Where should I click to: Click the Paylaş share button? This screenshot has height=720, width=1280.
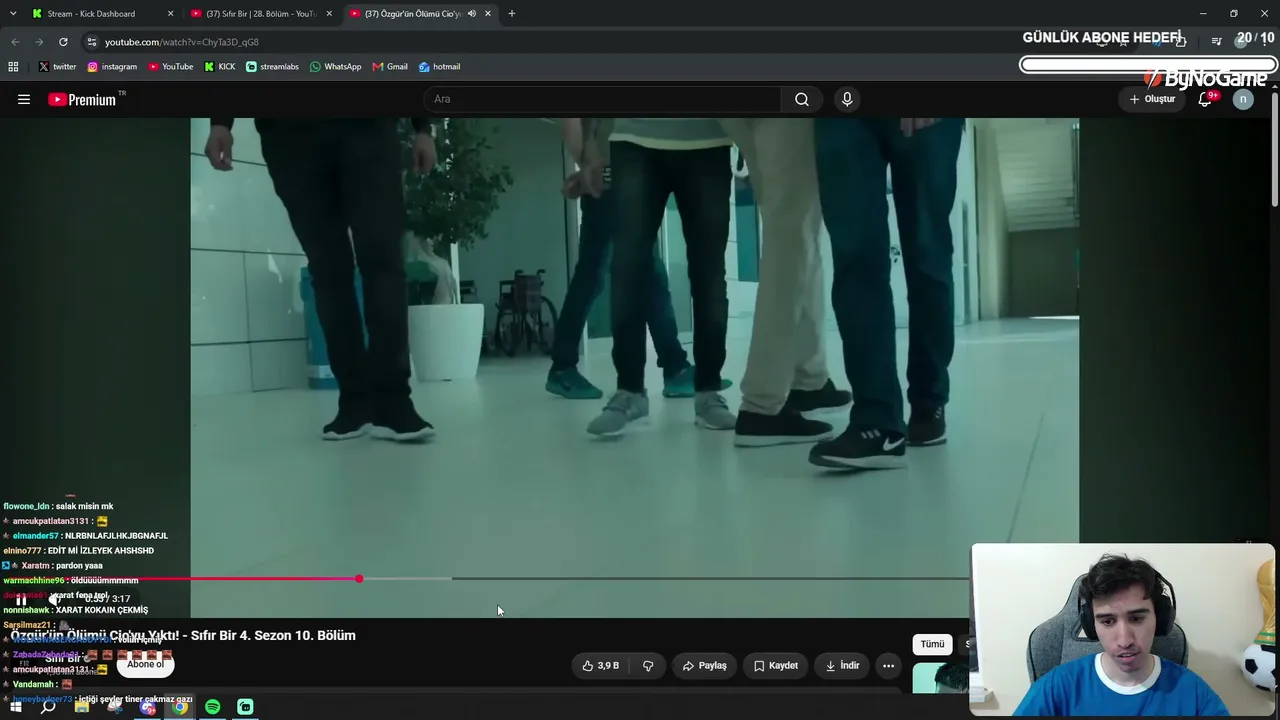pyautogui.click(x=704, y=665)
